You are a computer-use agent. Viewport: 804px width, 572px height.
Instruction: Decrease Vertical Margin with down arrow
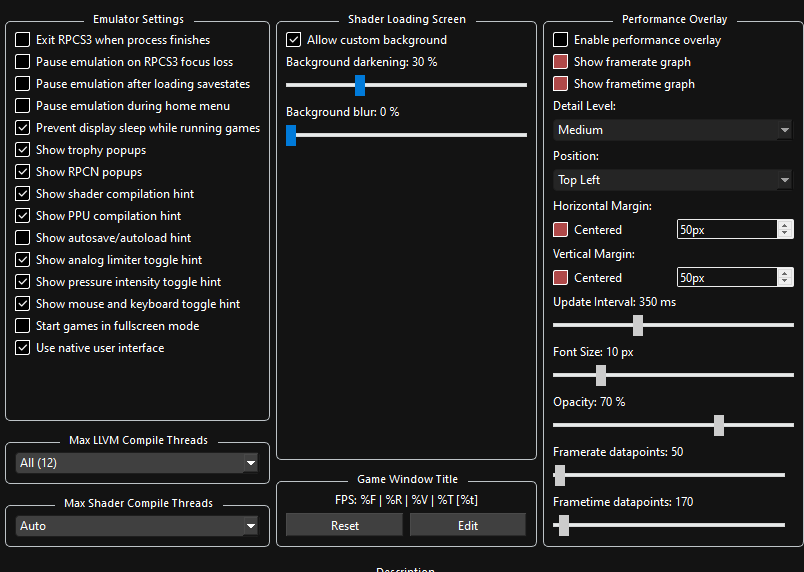(x=785, y=282)
